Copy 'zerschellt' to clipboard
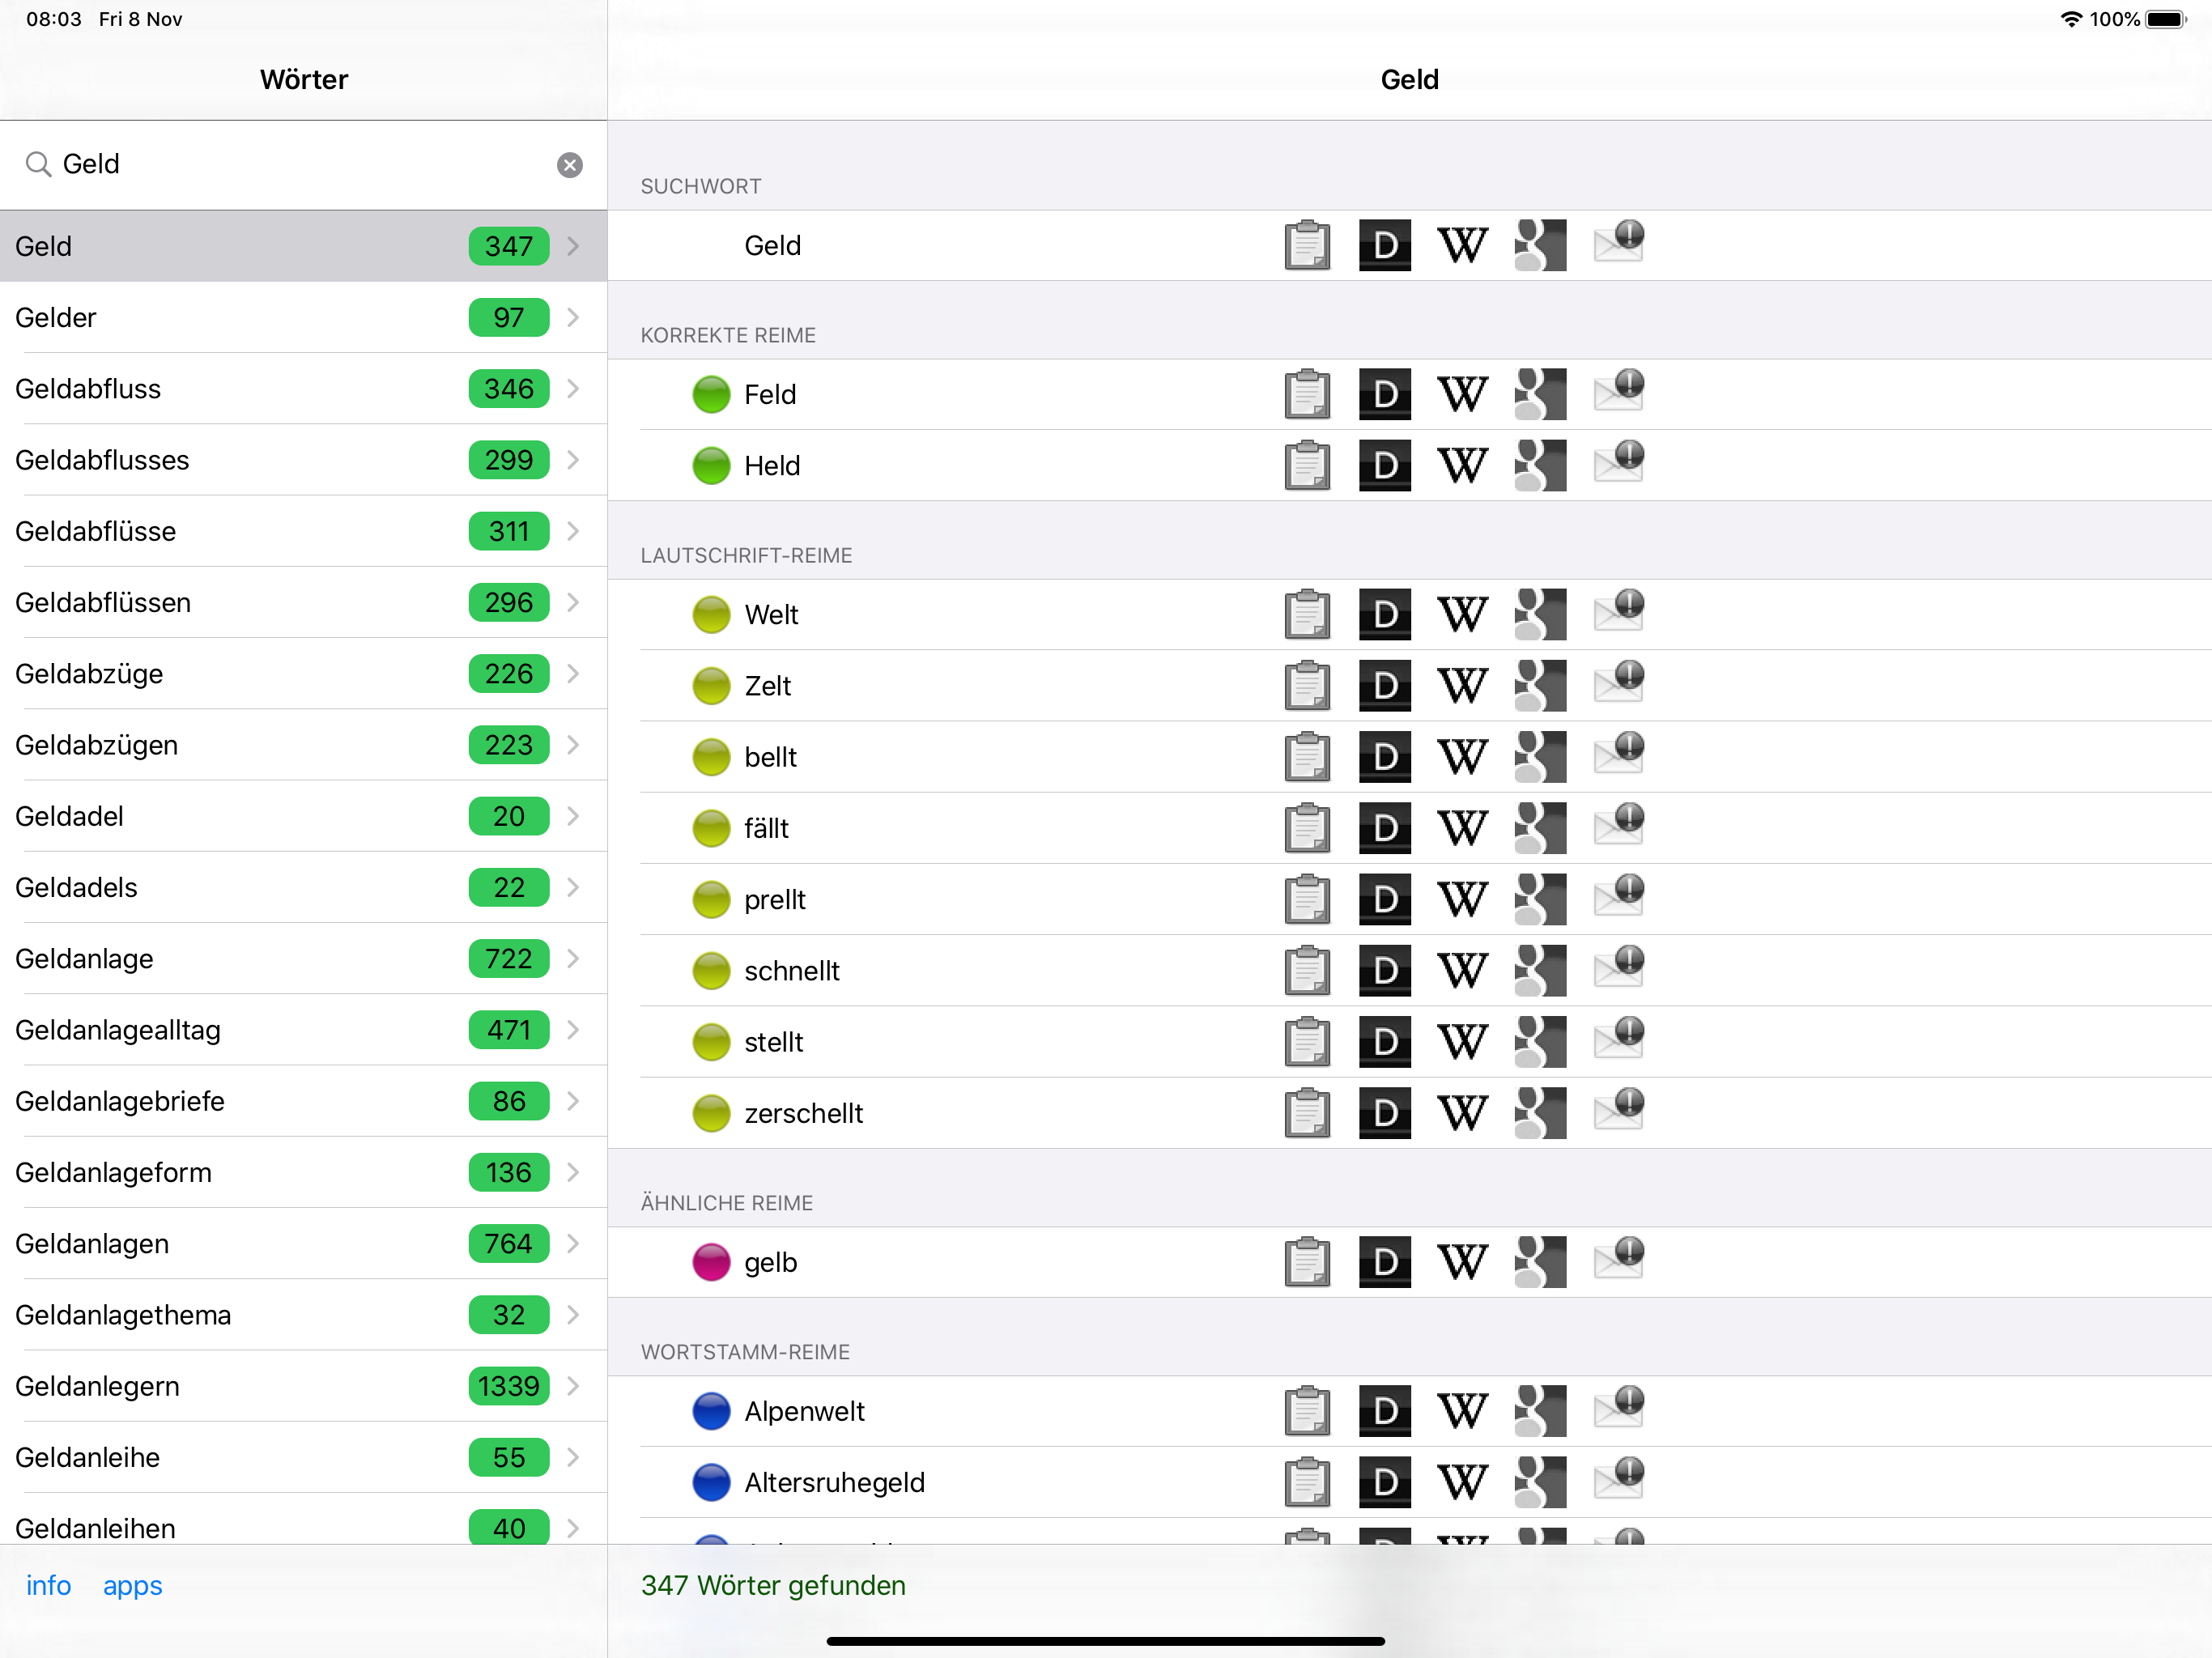The image size is (2212, 1658). click(1307, 1113)
